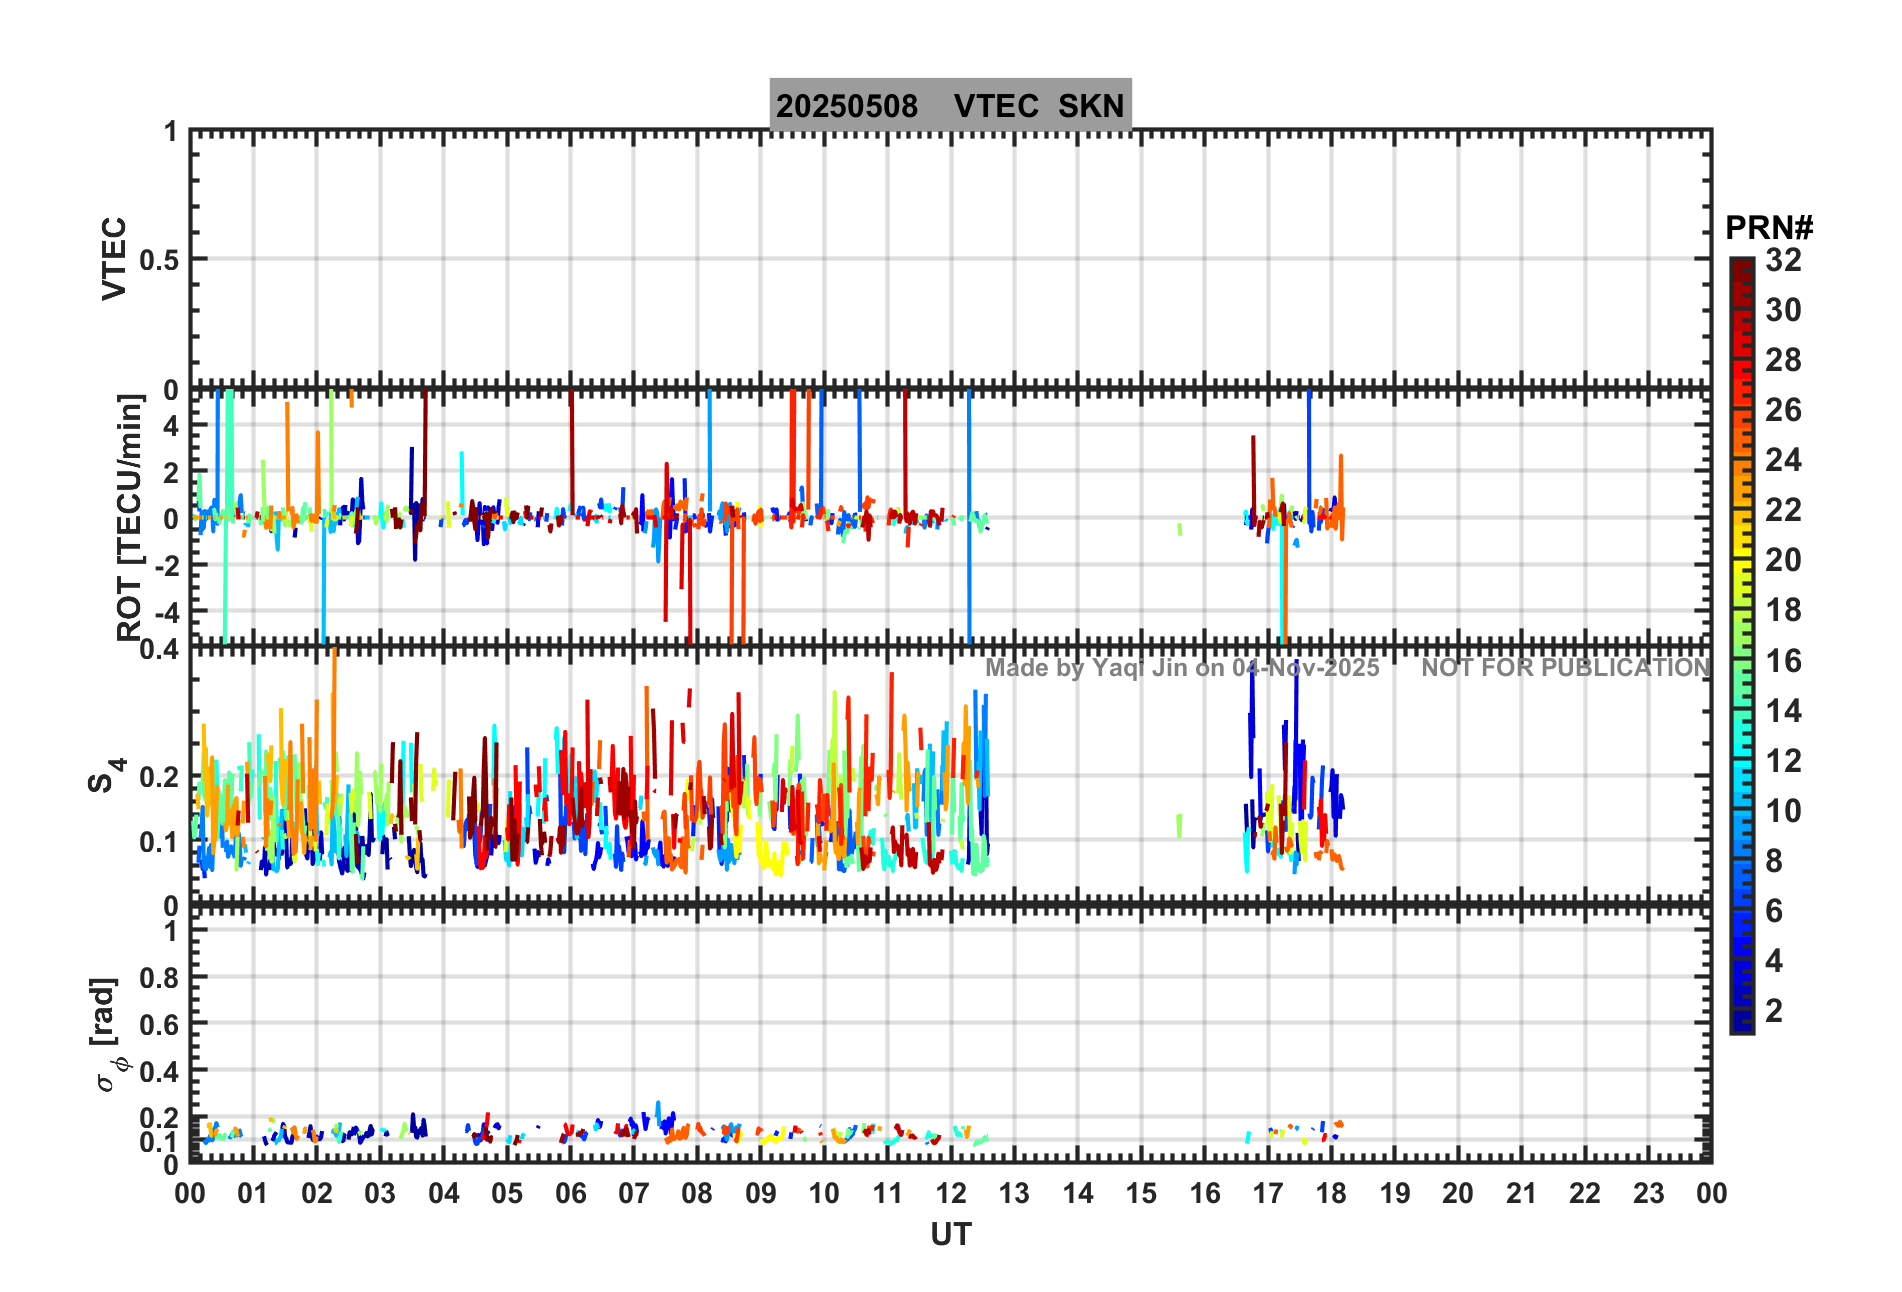Click the sigma-phi [rad] y-axis label
Viewport: 1902px width, 1292px height.
[106, 1035]
